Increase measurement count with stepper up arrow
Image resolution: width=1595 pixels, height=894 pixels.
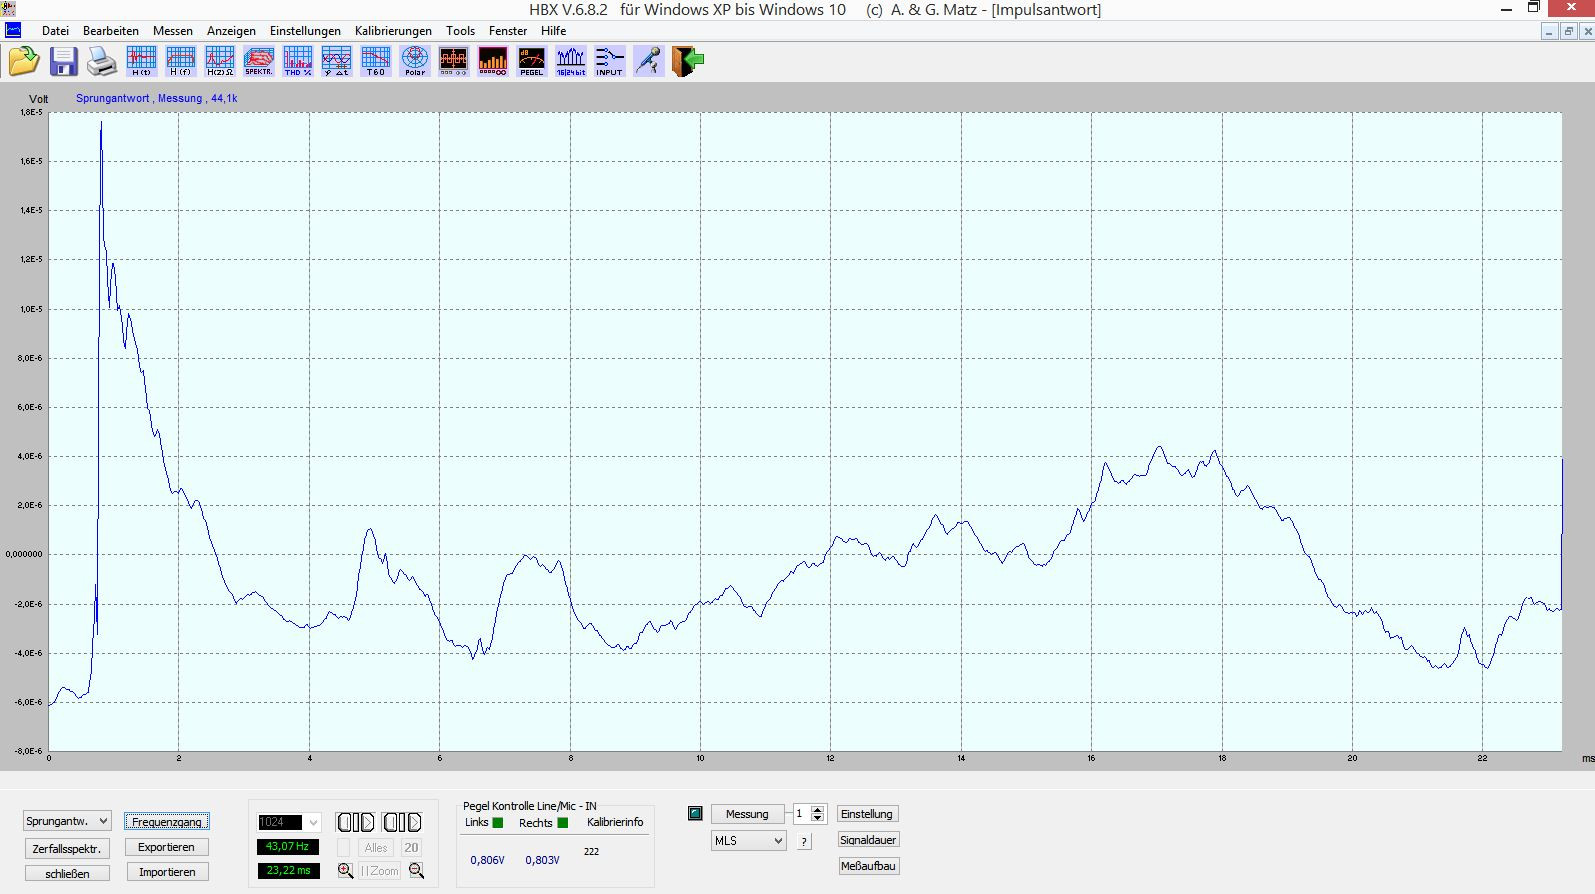pos(818,809)
